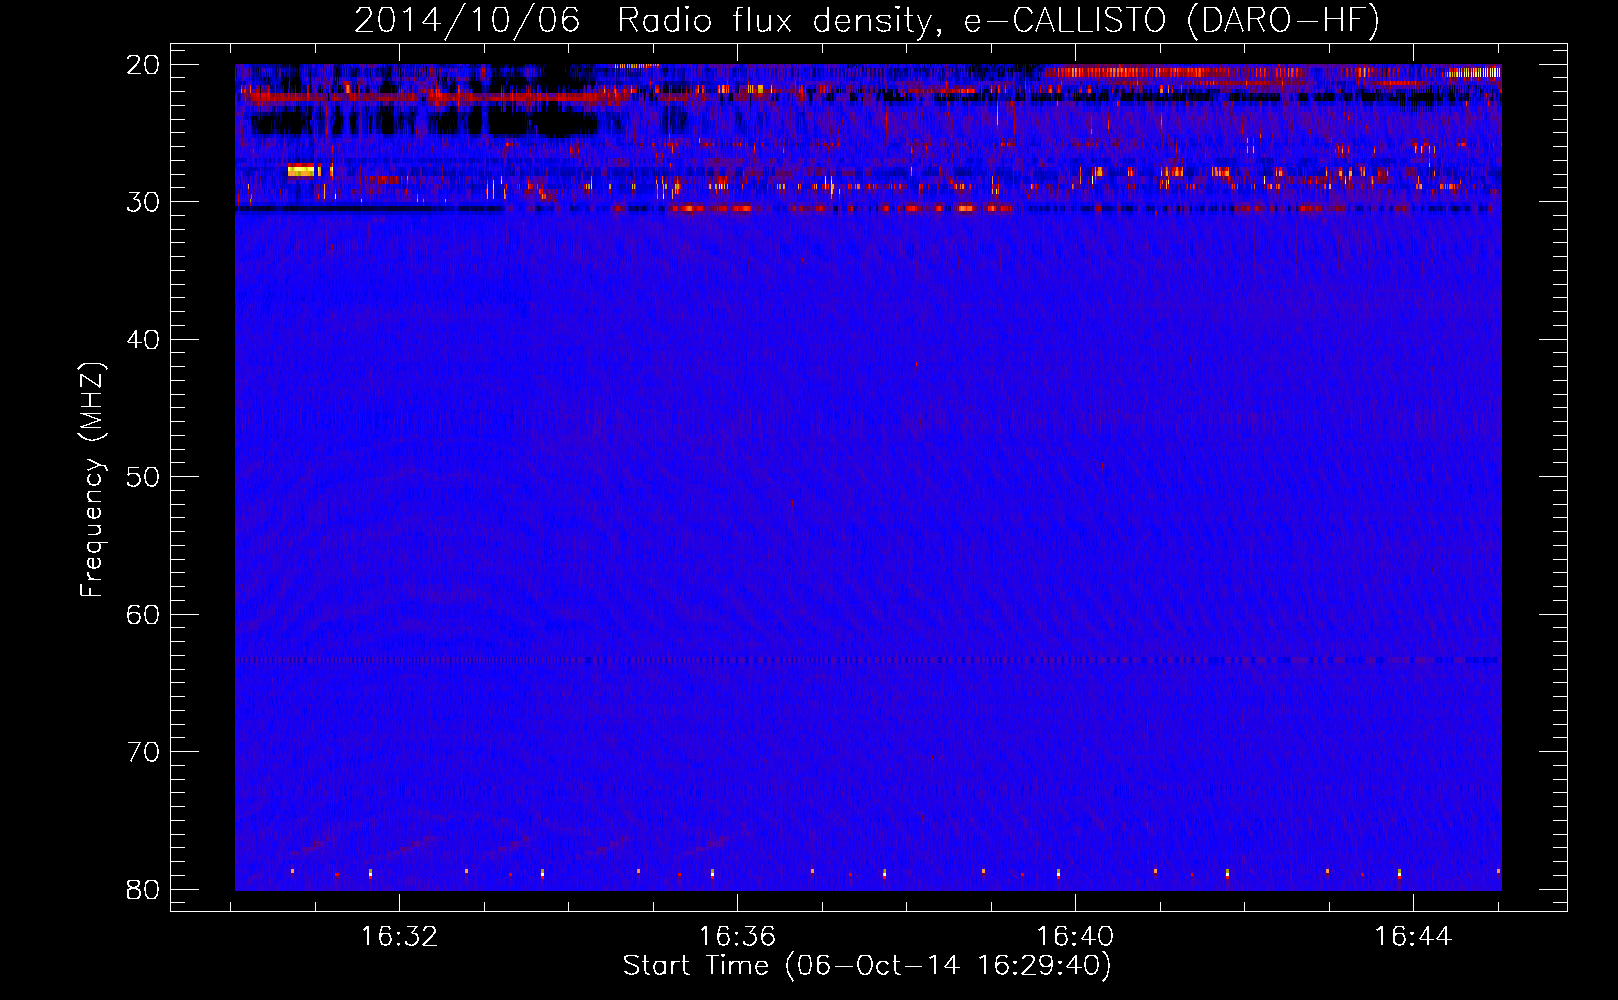Click the 16:32 time tick label
Viewport: 1618px width, 1000px height.
pyautogui.click(x=400, y=937)
